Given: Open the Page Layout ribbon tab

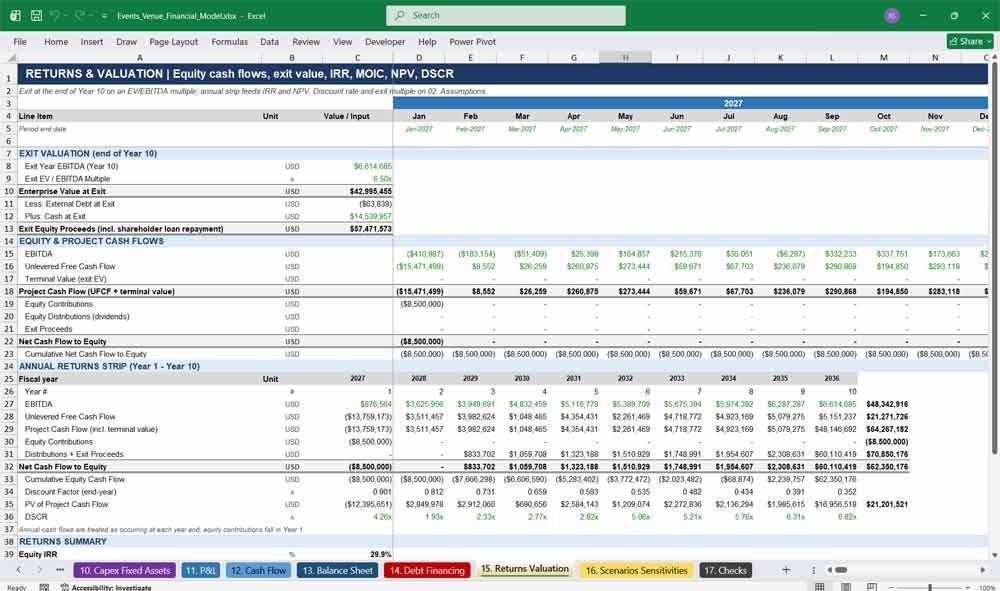Looking at the screenshot, I should 173,41.
